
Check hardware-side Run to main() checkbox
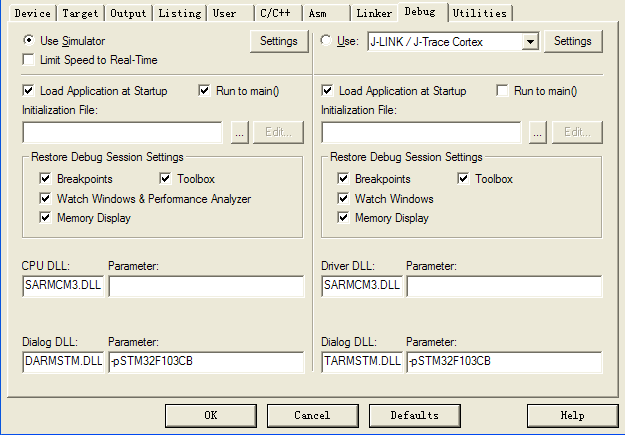[x=502, y=91]
